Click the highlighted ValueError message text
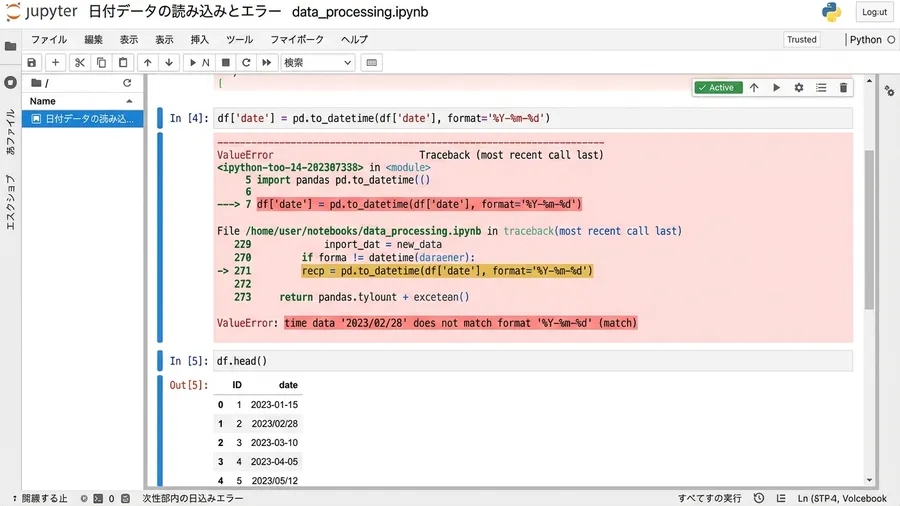The height and width of the screenshot is (506, 900). pos(460,323)
